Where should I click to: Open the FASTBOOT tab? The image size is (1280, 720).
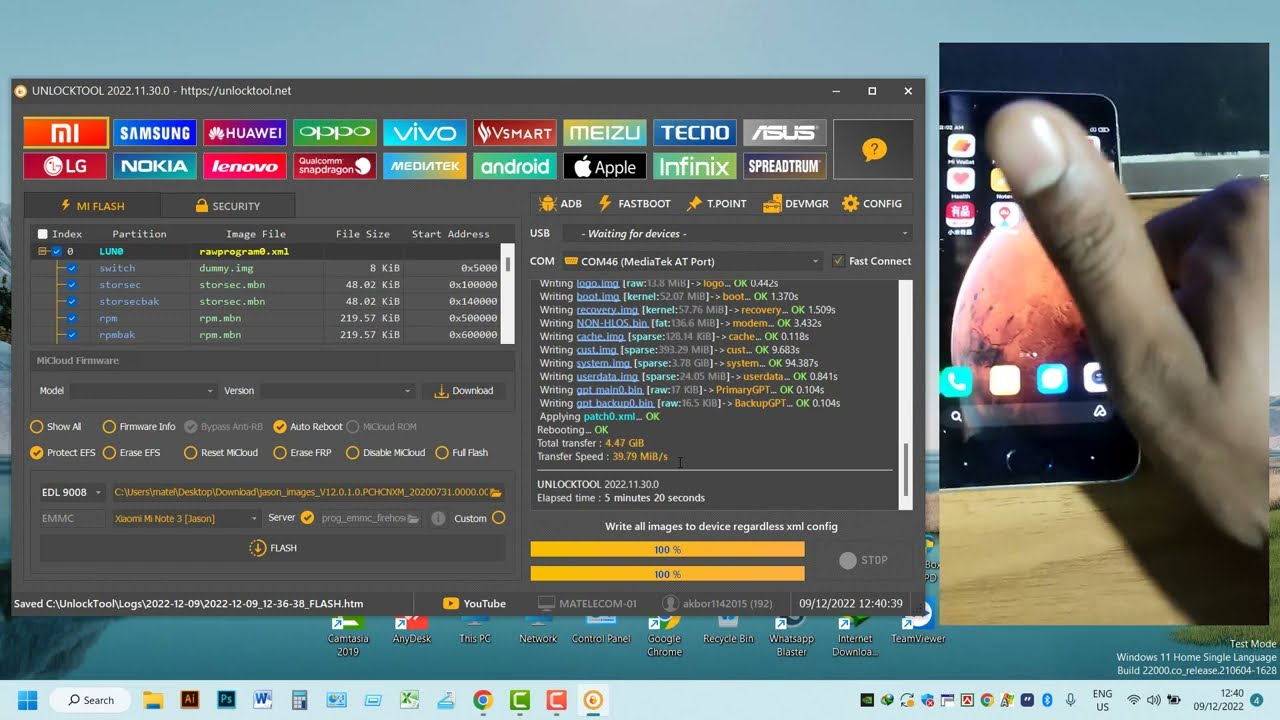click(634, 203)
